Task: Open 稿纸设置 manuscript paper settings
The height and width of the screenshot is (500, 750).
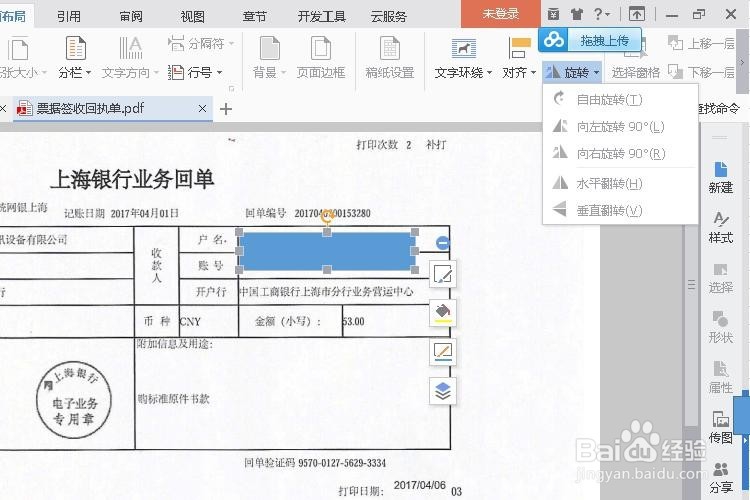Action: click(389, 58)
